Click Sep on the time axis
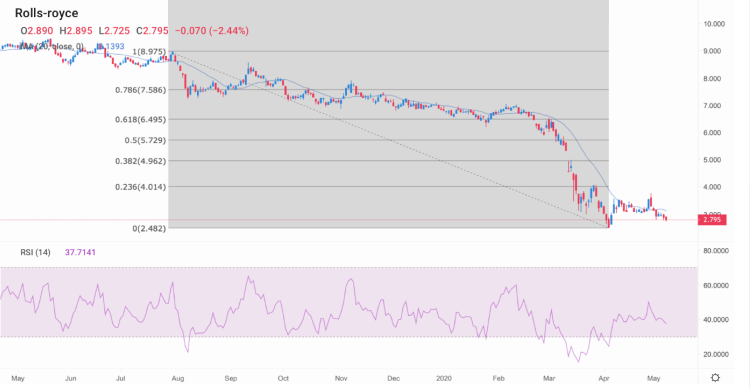This screenshot has width=750, height=389. pos(231,378)
